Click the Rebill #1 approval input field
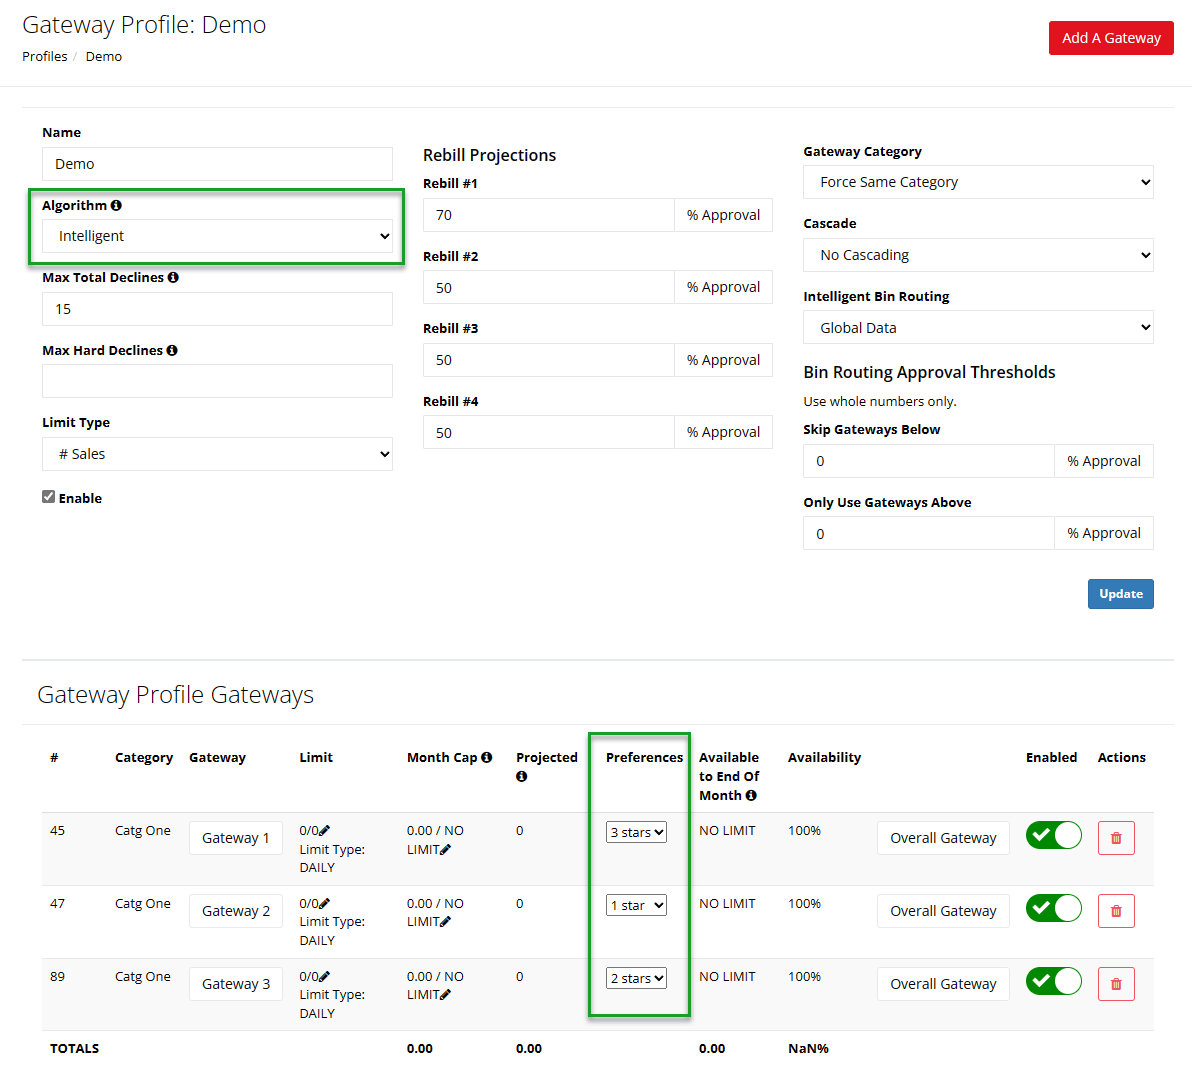This screenshot has width=1192, height=1069. [548, 215]
